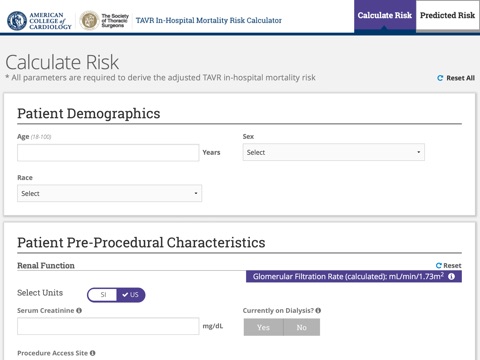
Task: Click the TAVR In-Hospital Mortality Risk Calculator title
Action: point(209,21)
